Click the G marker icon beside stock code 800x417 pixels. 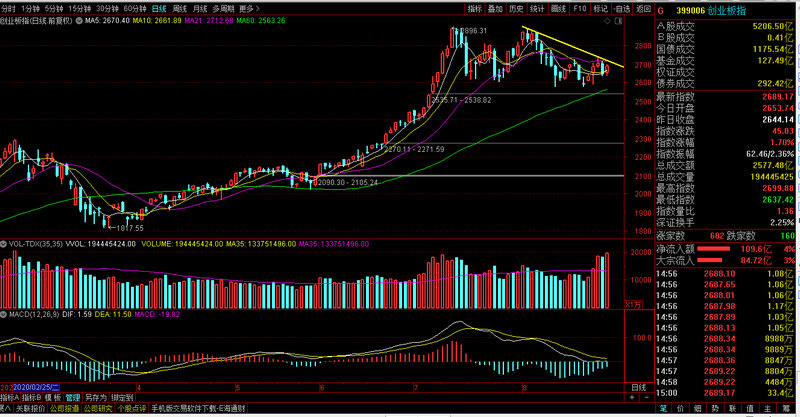pyautogui.click(x=661, y=9)
